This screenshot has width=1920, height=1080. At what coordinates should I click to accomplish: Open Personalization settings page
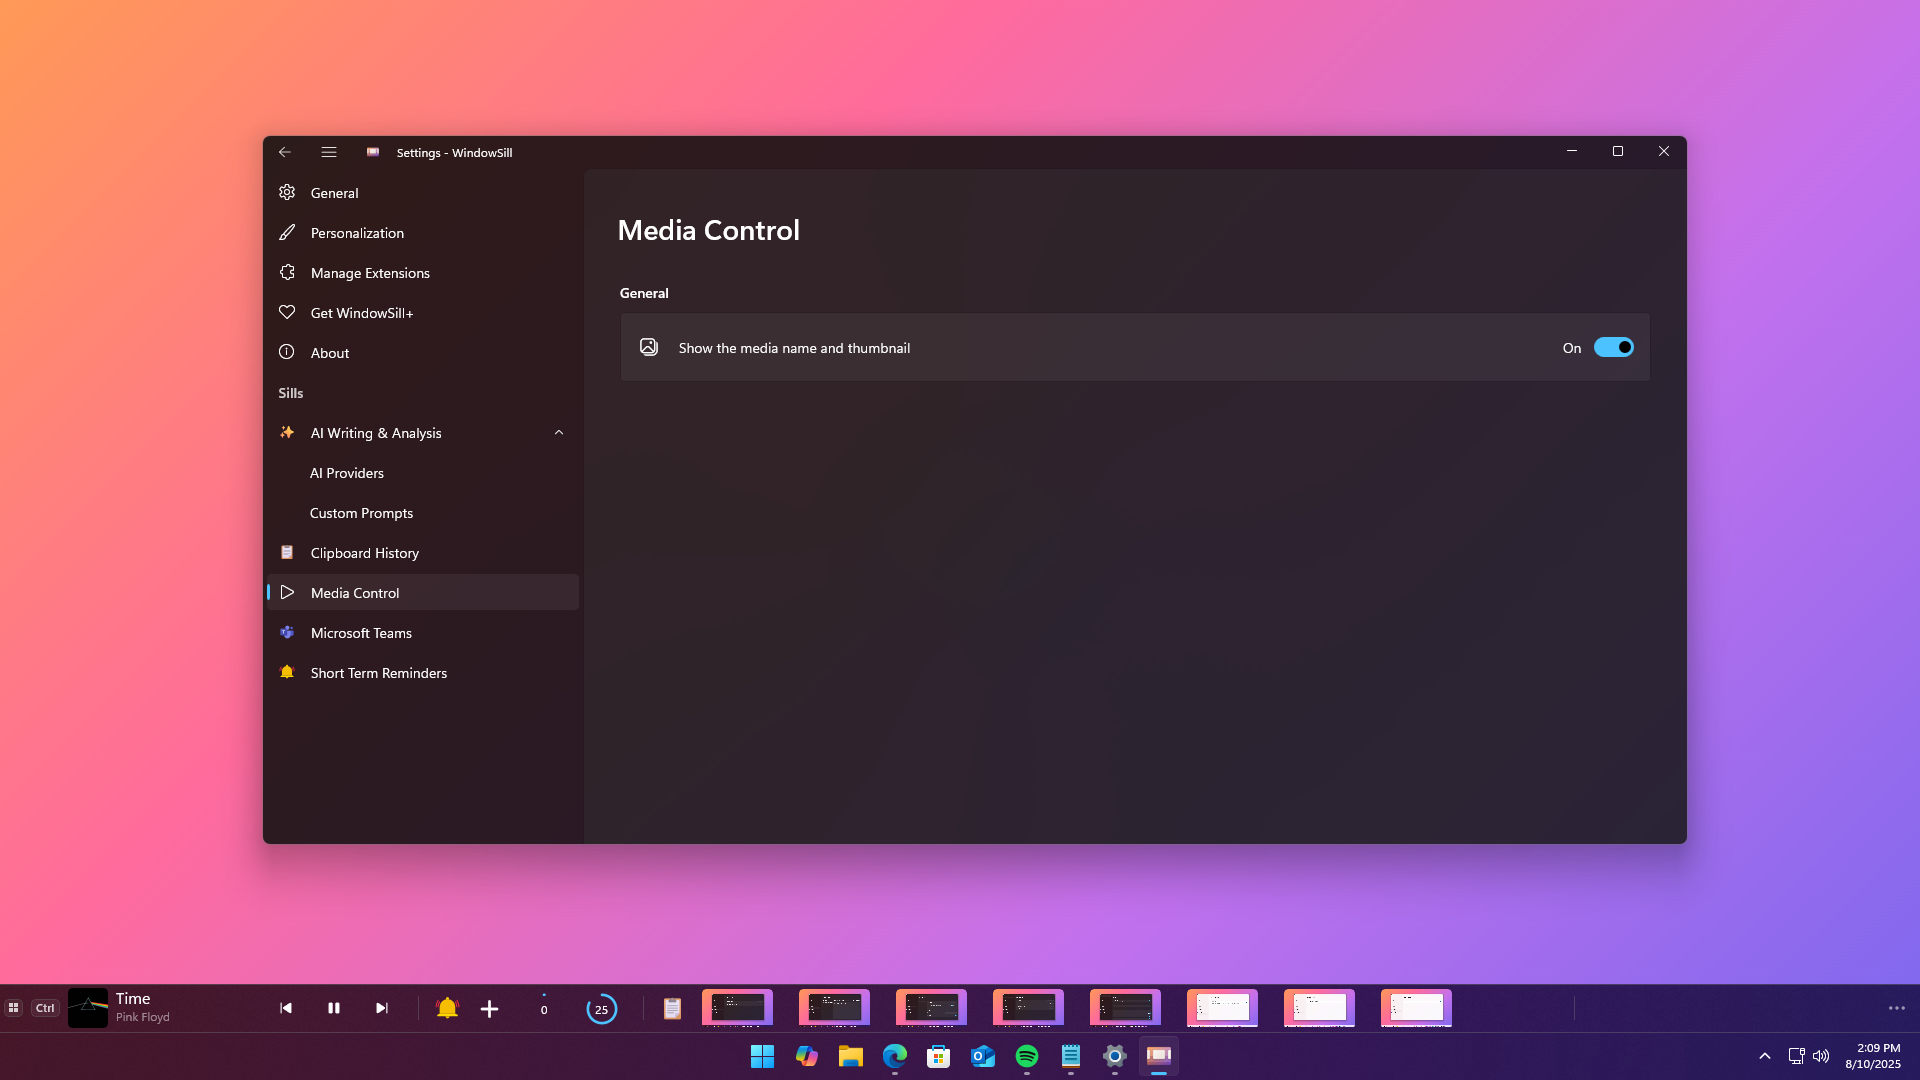click(x=357, y=233)
